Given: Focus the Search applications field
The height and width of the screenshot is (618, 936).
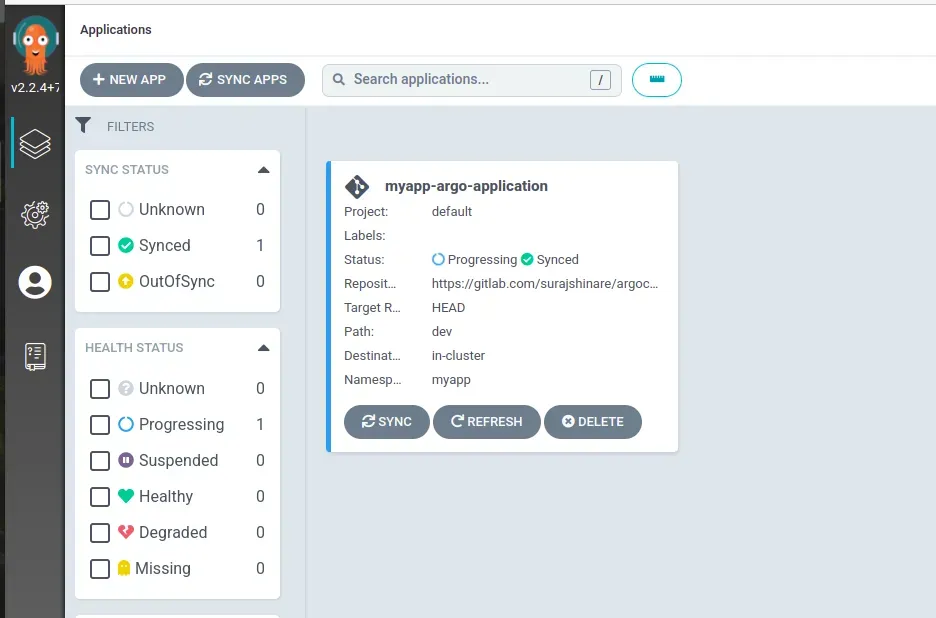Looking at the screenshot, I should point(472,80).
